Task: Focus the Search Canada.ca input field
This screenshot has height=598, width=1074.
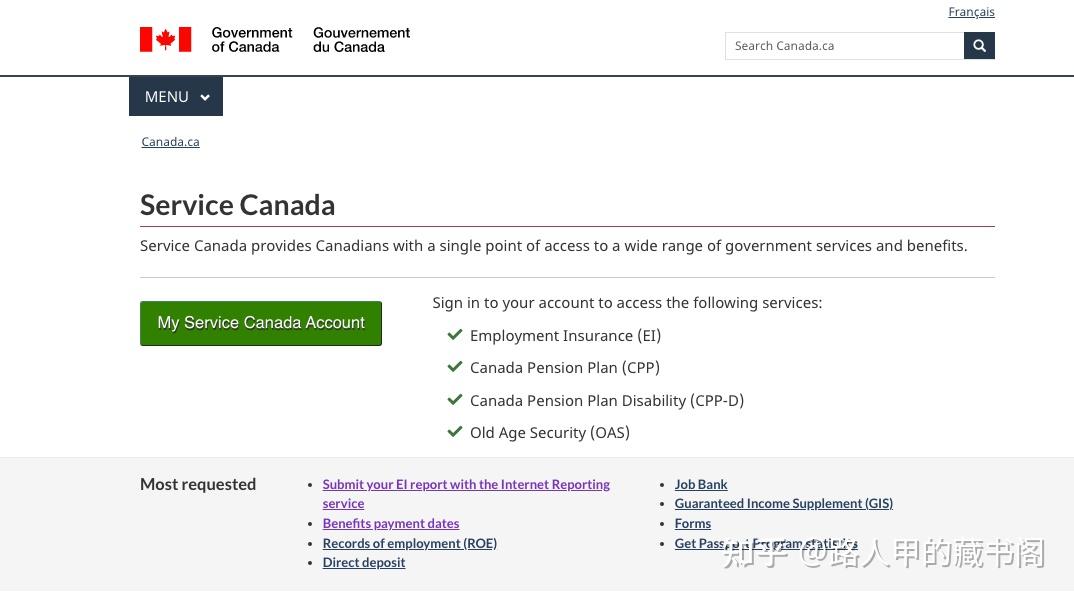Action: 844,46
